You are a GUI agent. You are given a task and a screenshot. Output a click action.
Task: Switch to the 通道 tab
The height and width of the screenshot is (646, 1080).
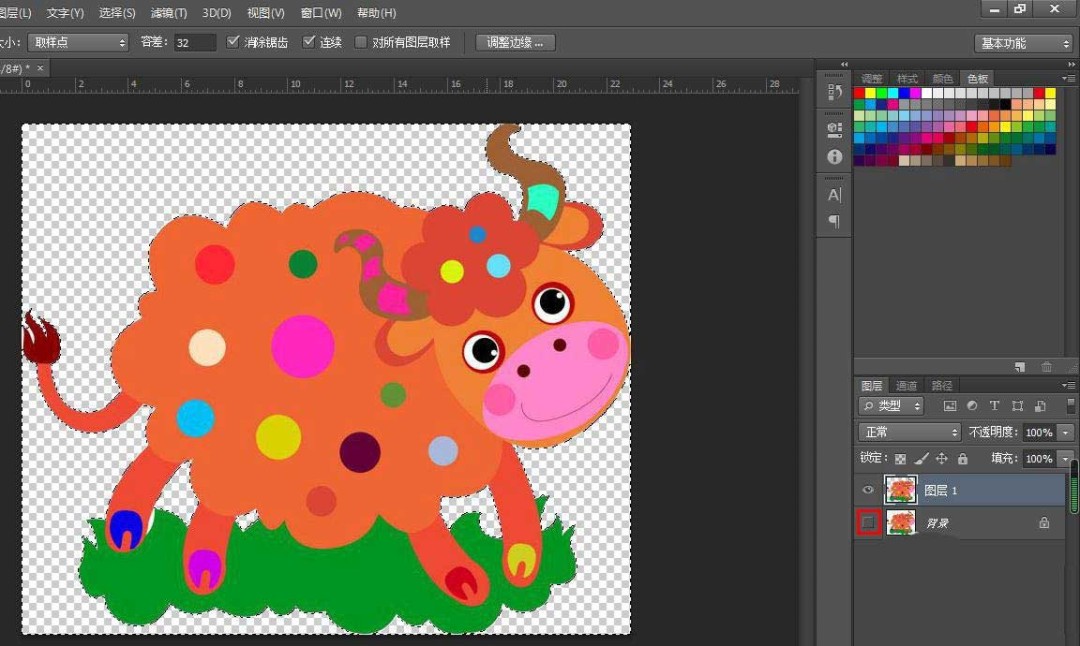coord(906,385)
